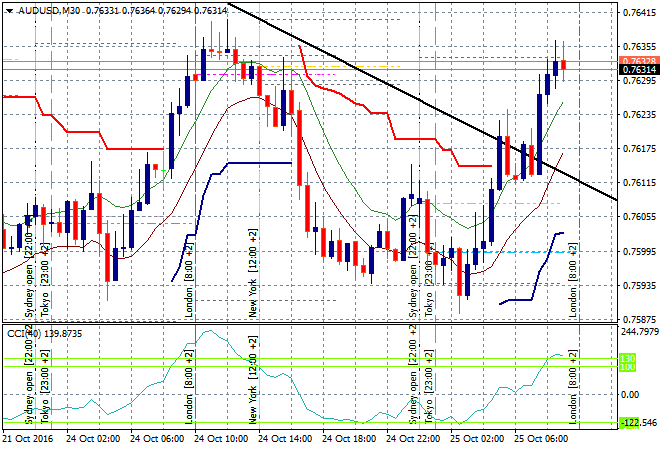This screenshot has height=450, width=660.
Task: Click the 0.75995 price axis label
Action: [639, 251]
